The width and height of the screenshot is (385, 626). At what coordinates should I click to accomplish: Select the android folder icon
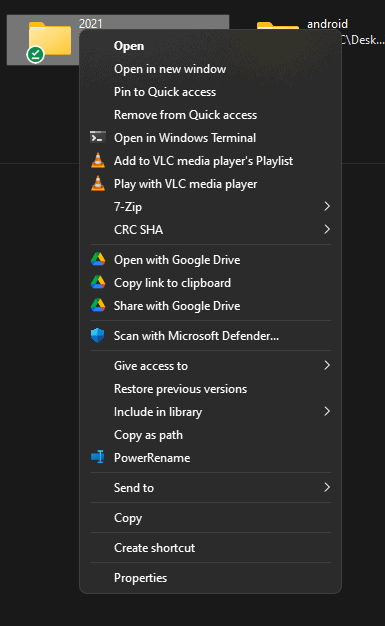click(x=278, y=26)
